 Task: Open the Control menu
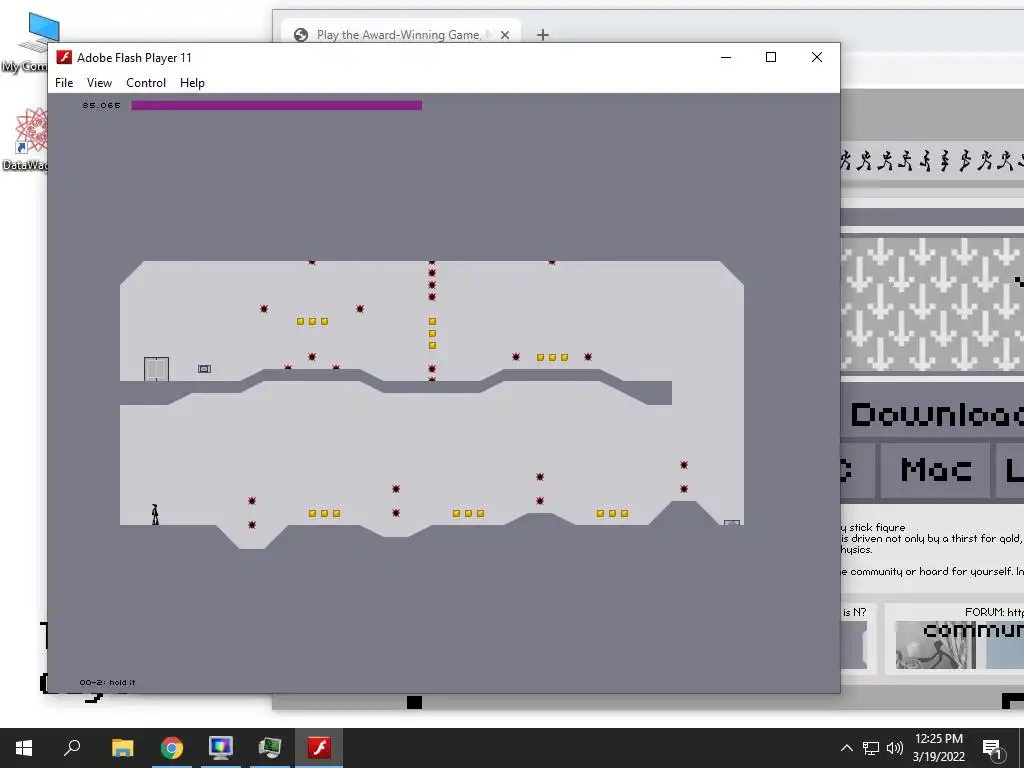coord(146,83)
